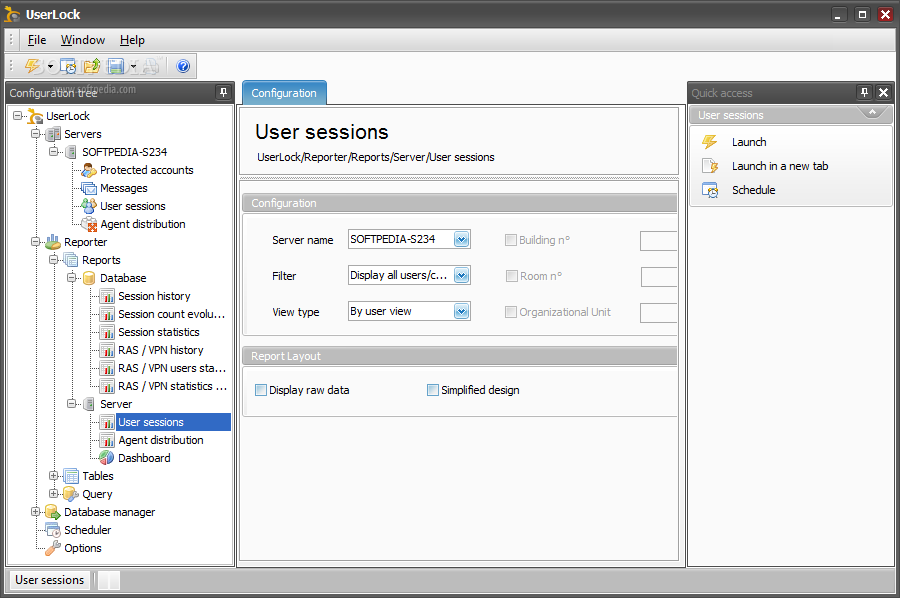Screen dimensions: 900x598
Task: Click Launch in Quick access
Action: coord(749,142)
